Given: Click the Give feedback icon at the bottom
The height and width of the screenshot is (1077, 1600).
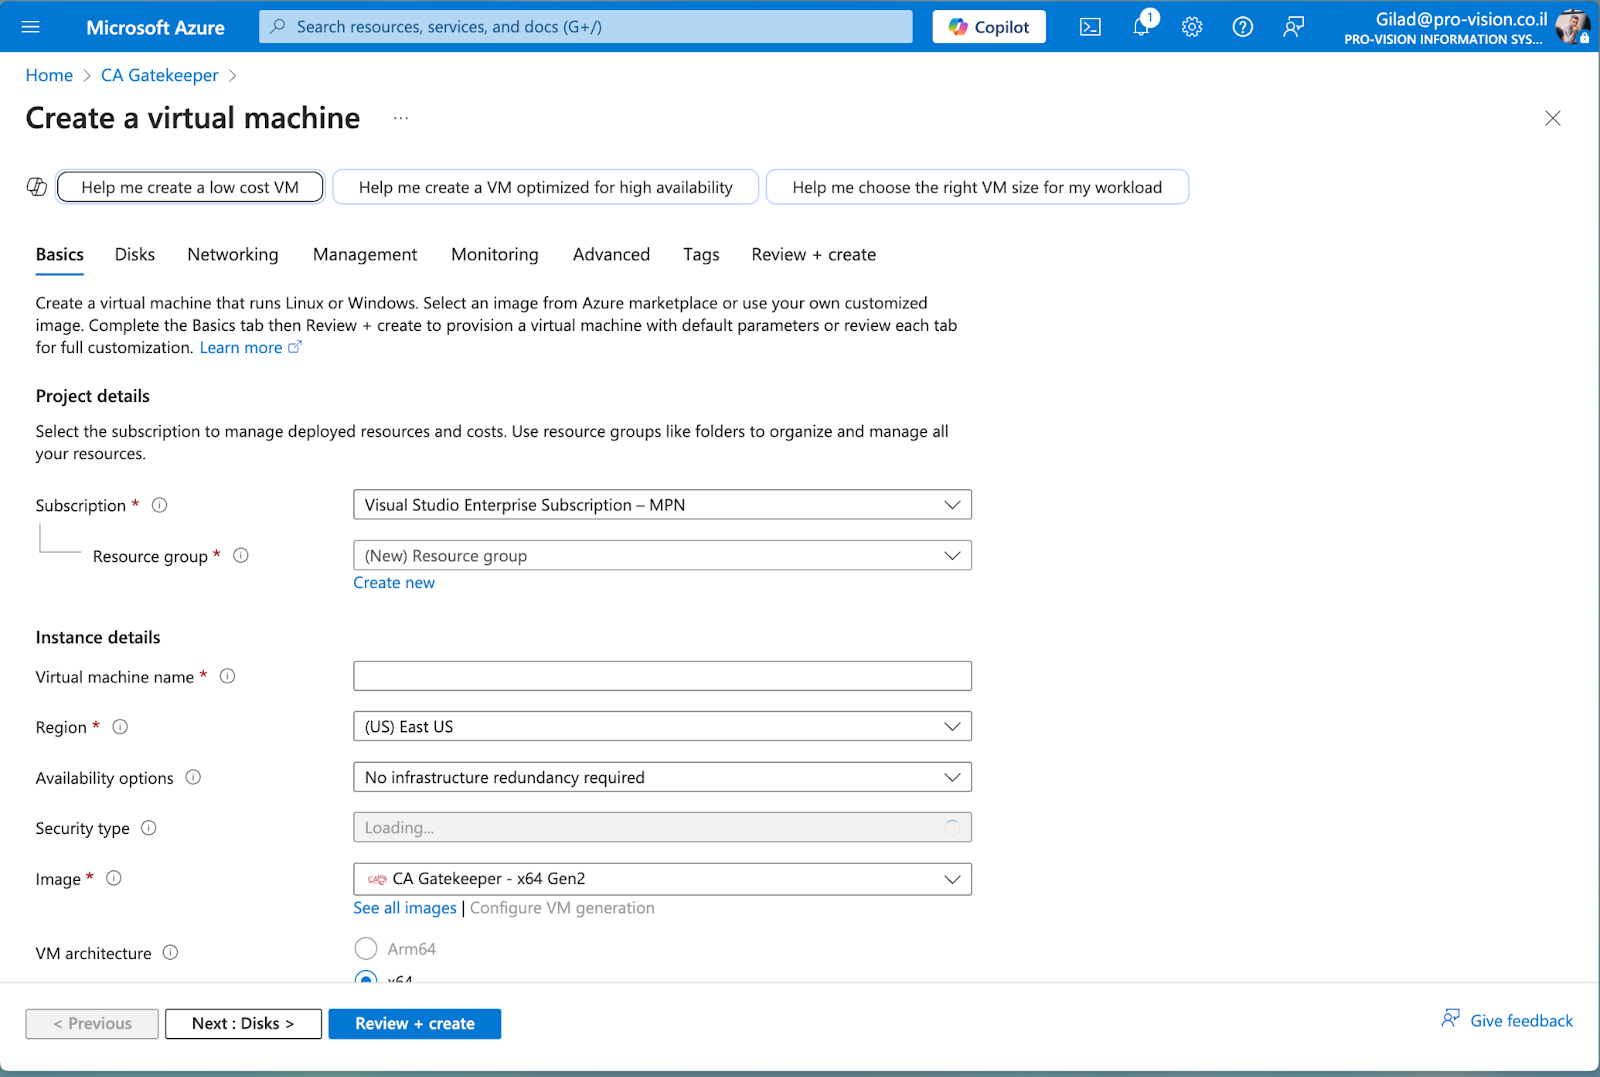Looking at the screenshot, I should tap(1450, 1018).
